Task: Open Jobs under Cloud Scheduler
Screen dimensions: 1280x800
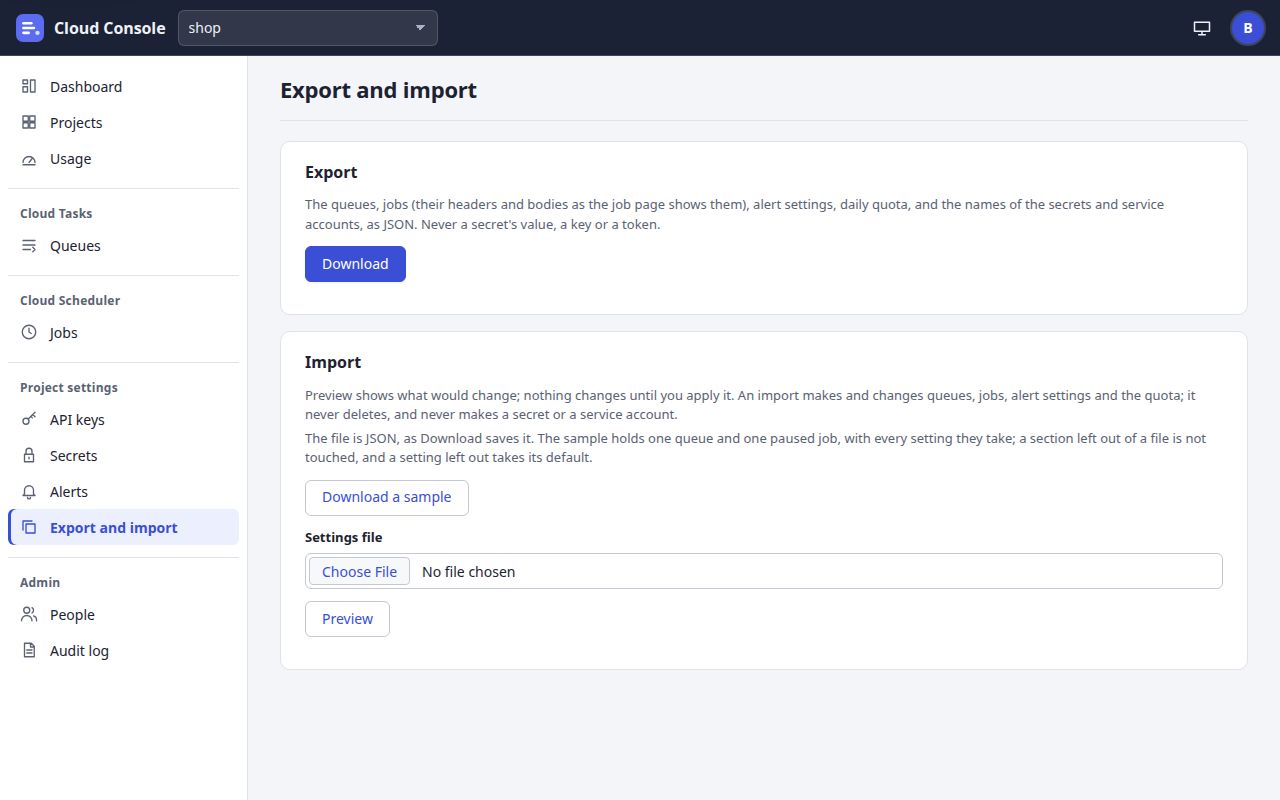Action: (124, 333)
